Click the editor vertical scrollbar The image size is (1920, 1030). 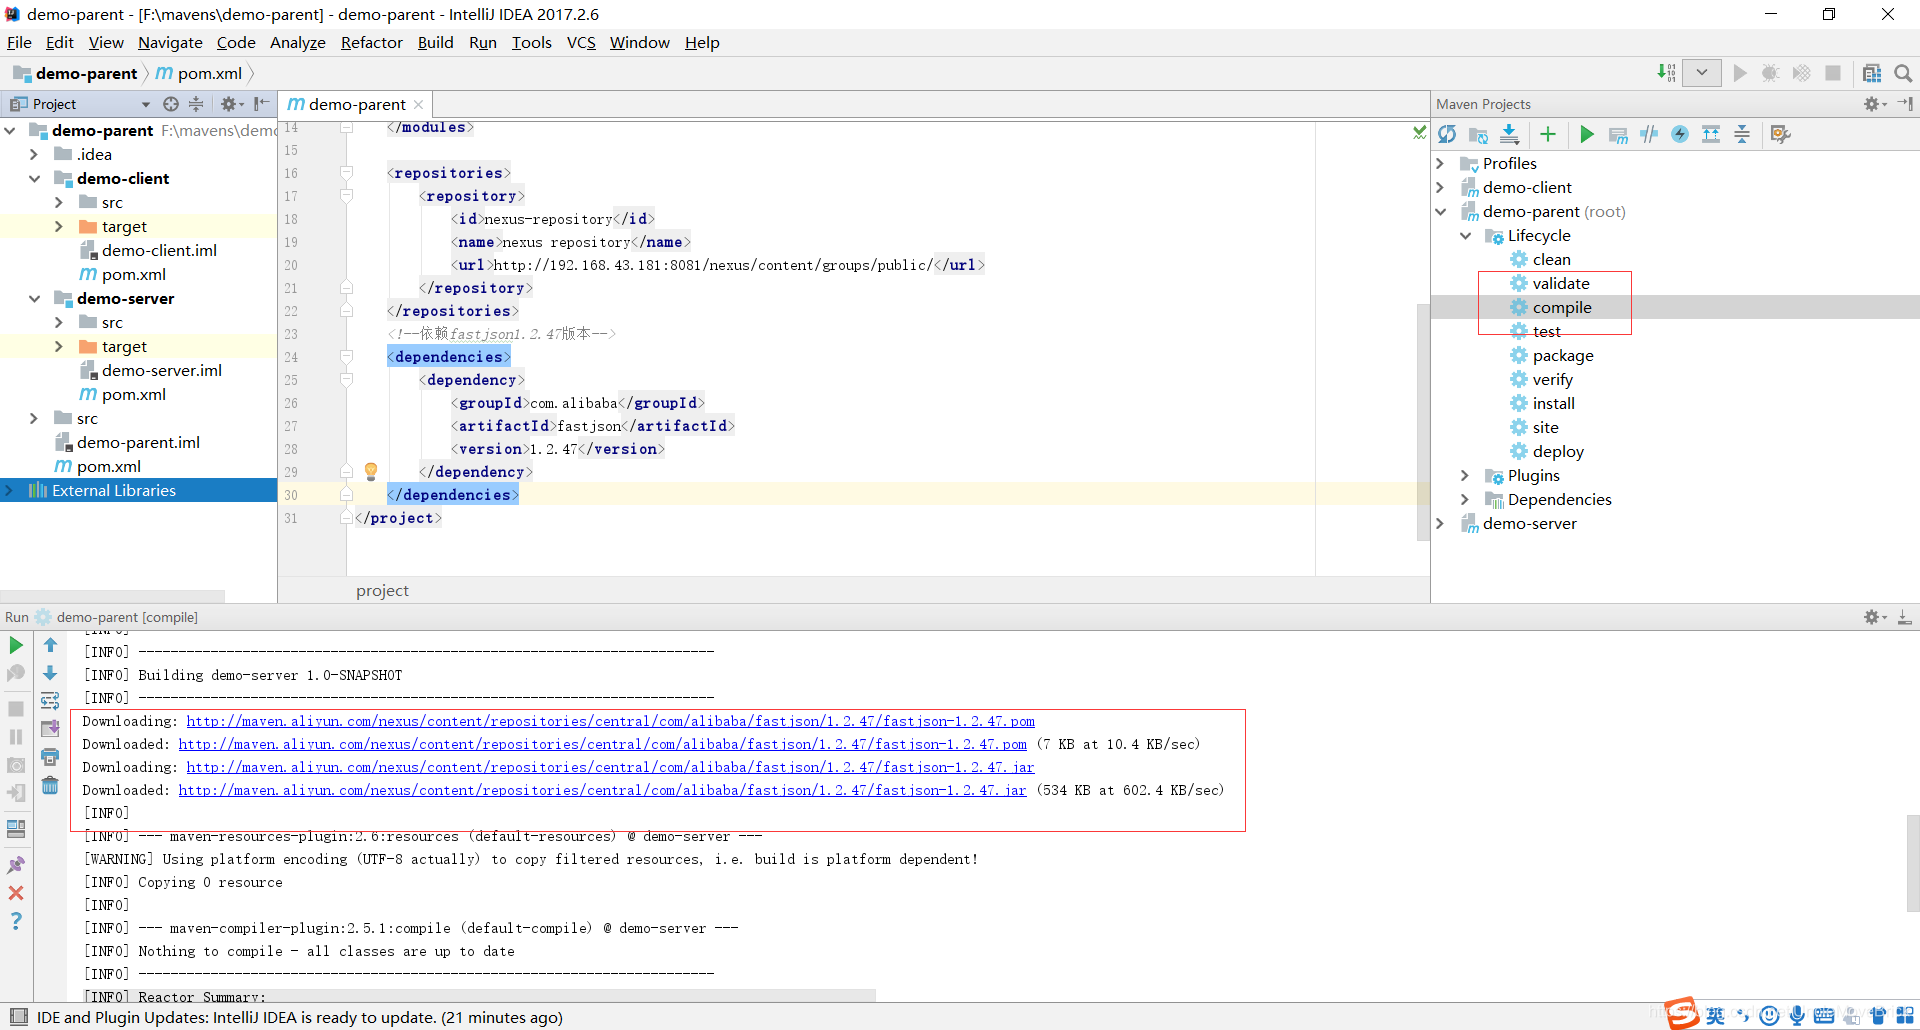(x=1422, y=420)
